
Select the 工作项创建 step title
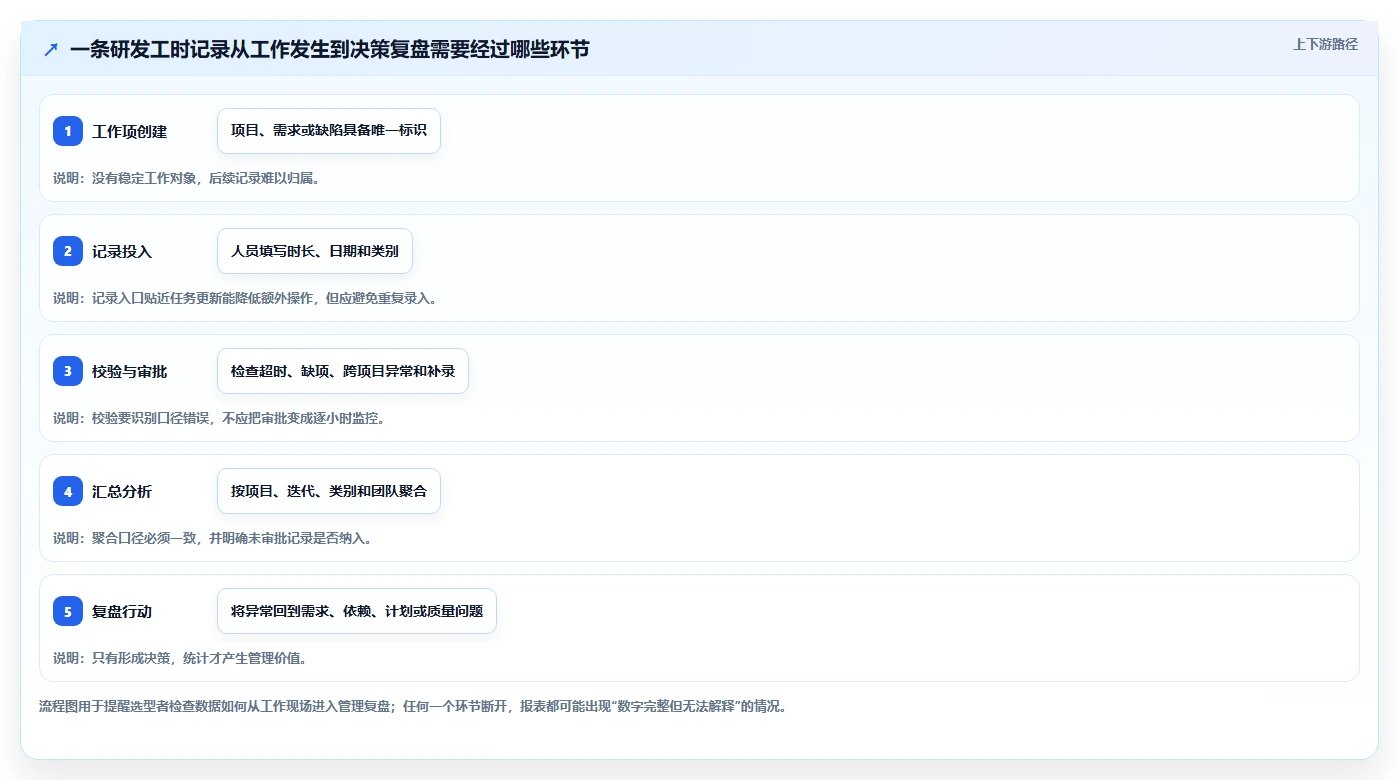pos(130,132)
